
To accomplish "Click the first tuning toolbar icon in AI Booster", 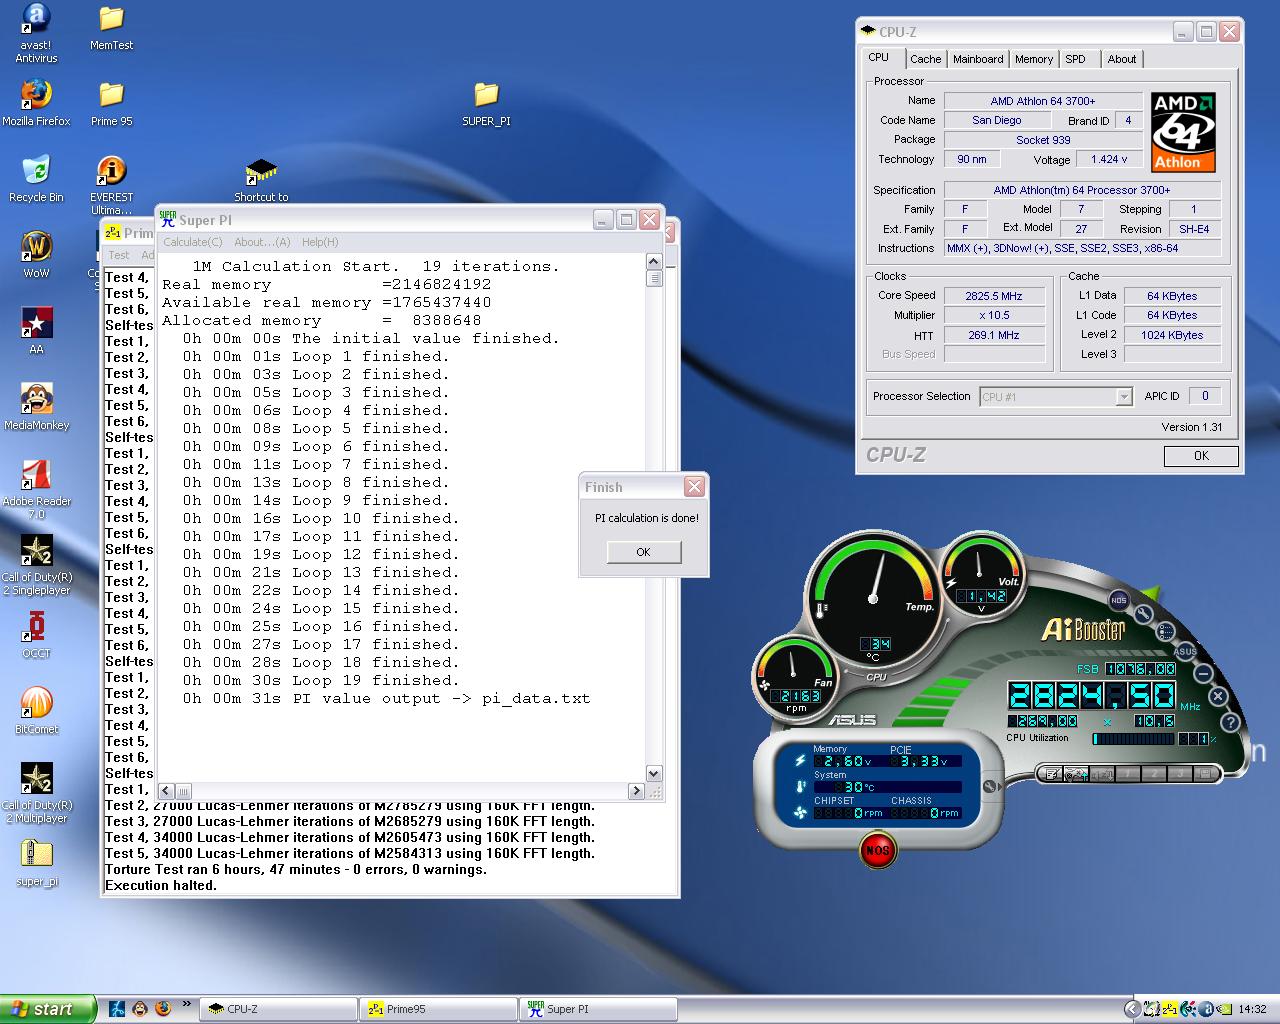I will click(1050, 773).
